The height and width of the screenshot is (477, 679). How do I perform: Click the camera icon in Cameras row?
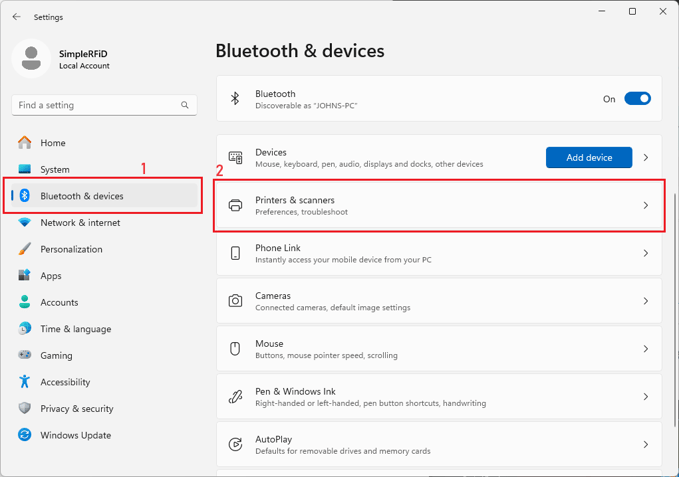(x=235, y=301)
